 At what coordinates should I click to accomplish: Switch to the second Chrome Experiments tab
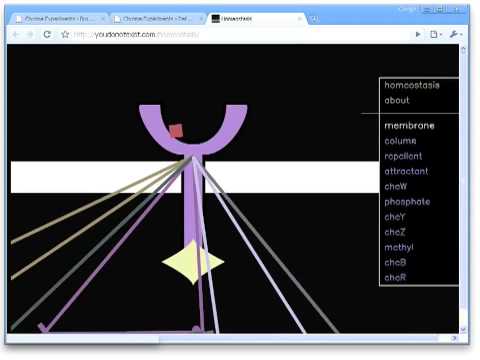coord(157,19)
